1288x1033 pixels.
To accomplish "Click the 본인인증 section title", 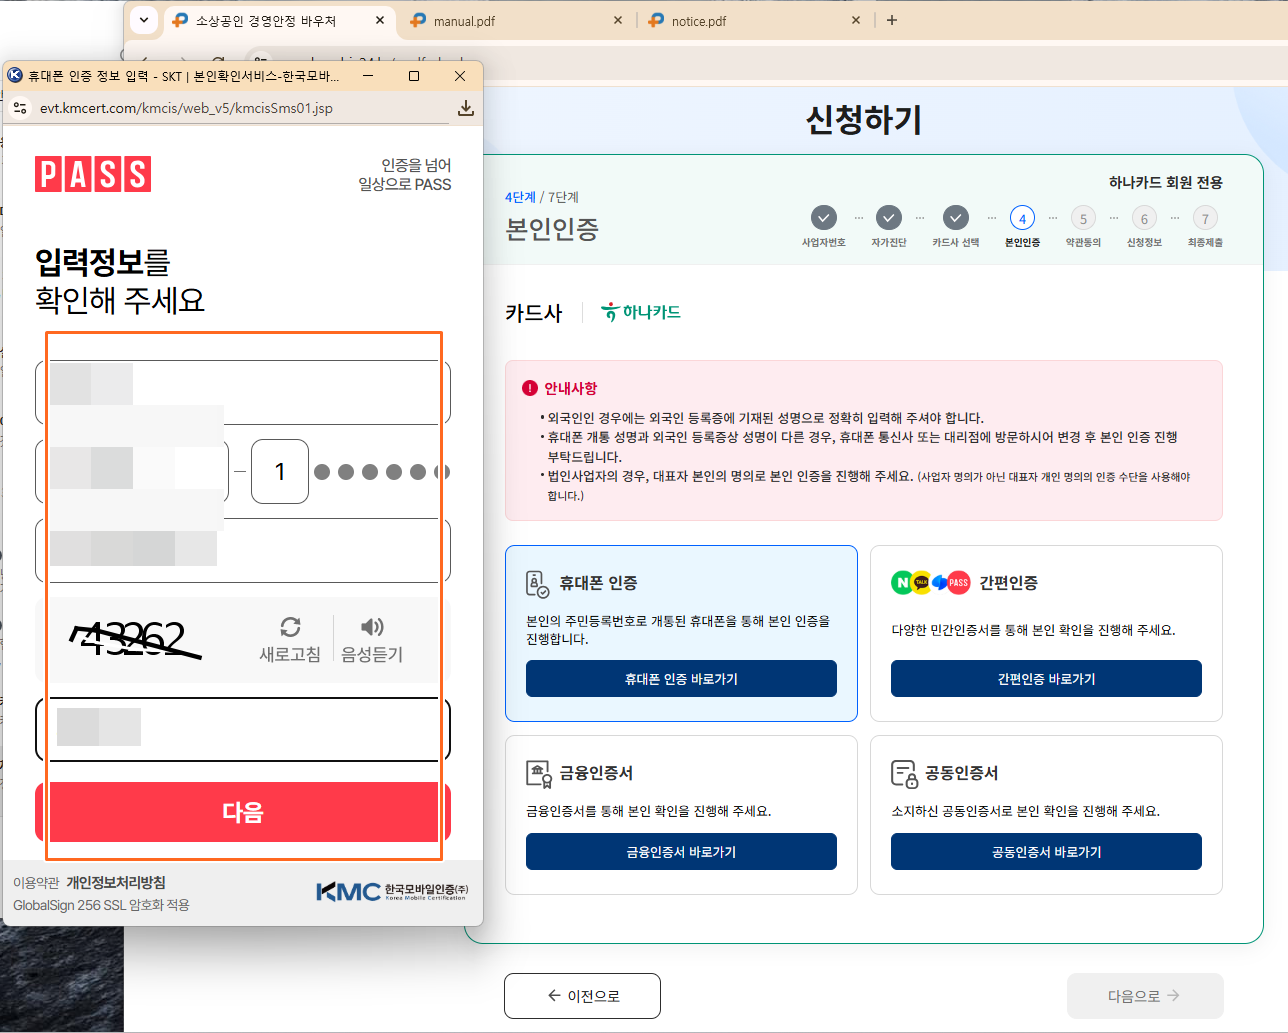I will [x=552, y=229].
